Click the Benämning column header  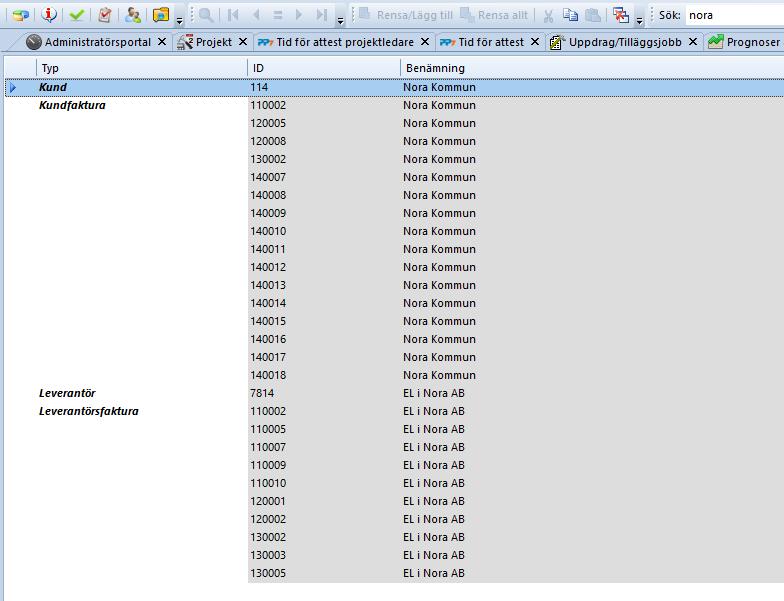point(592,68)
